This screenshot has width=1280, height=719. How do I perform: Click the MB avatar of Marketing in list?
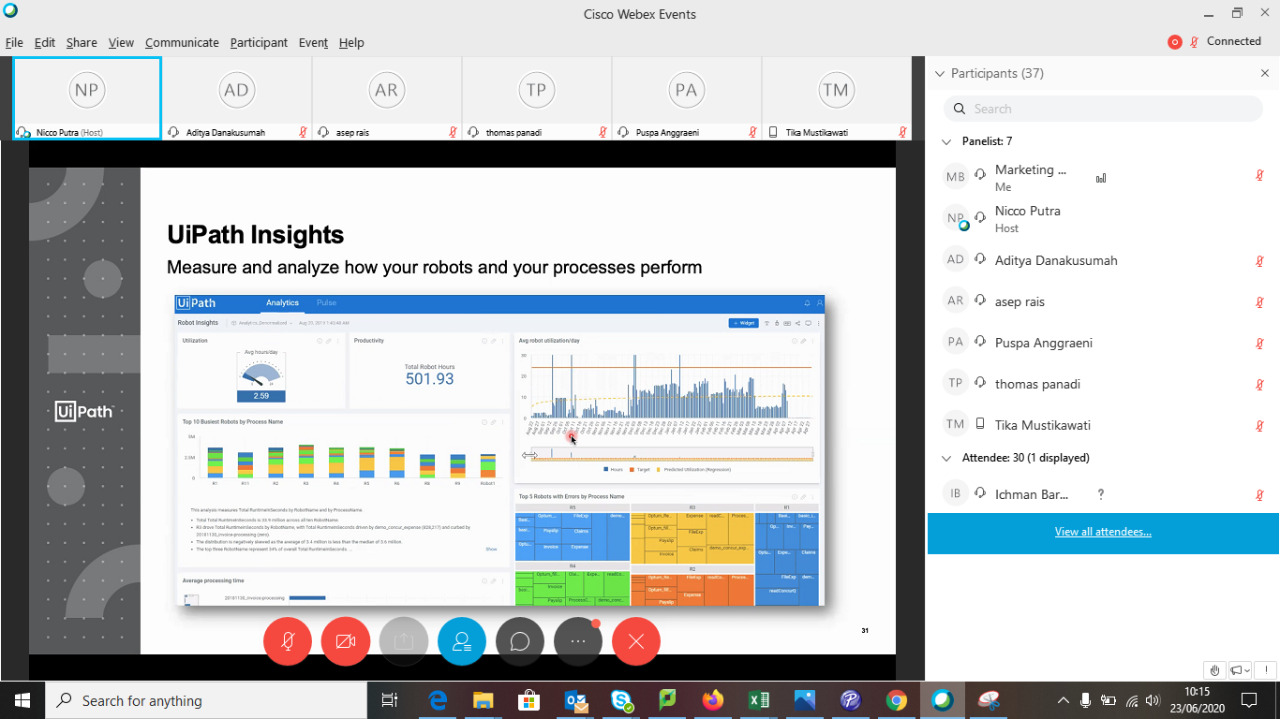pos(956,177)
